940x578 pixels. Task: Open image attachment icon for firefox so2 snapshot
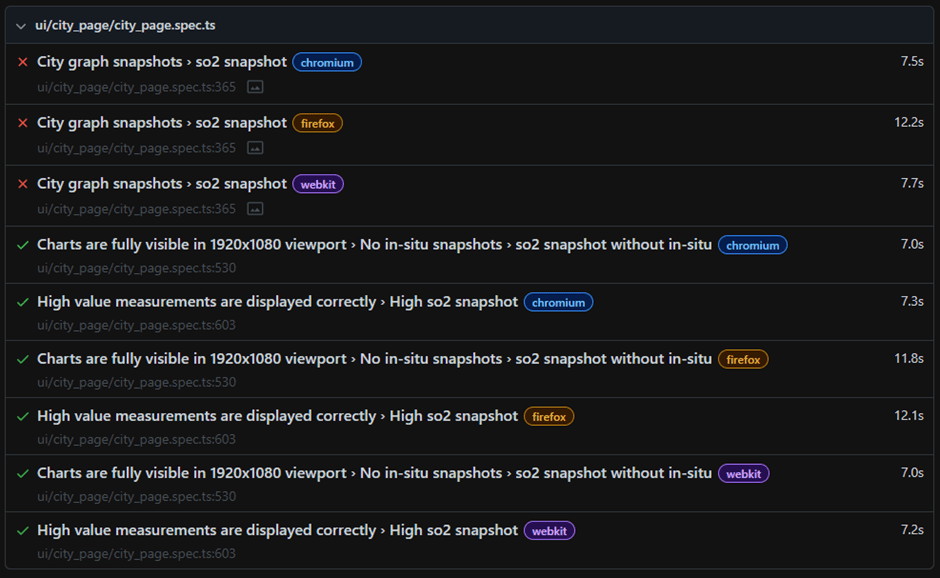255,148
